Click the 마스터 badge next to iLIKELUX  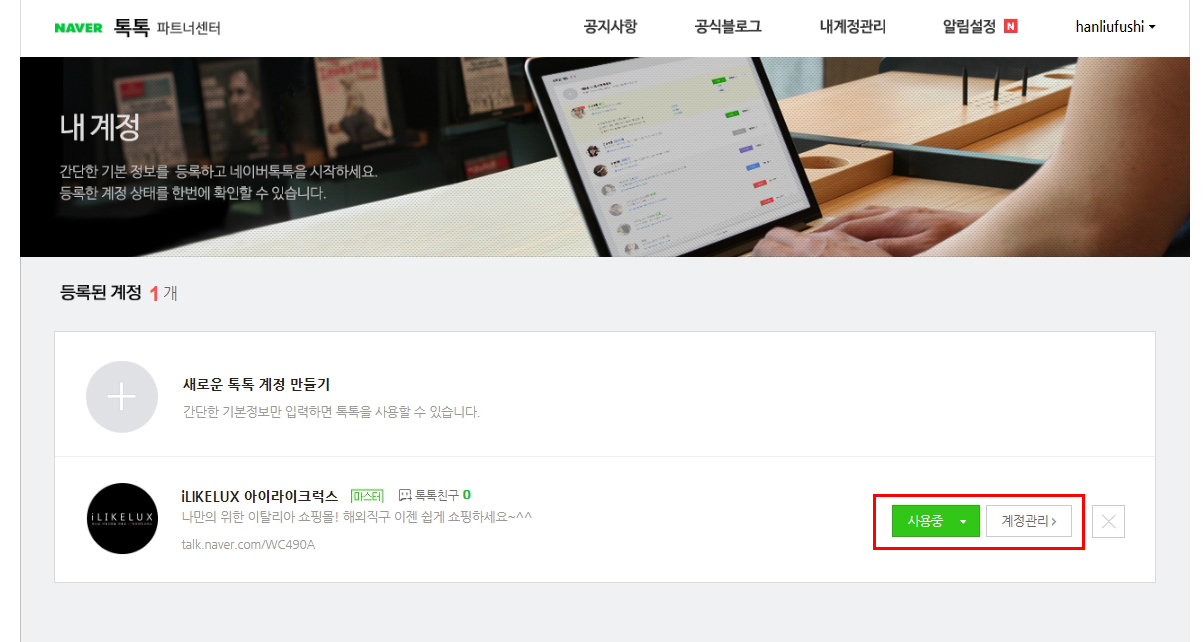(x=367, y=495)
